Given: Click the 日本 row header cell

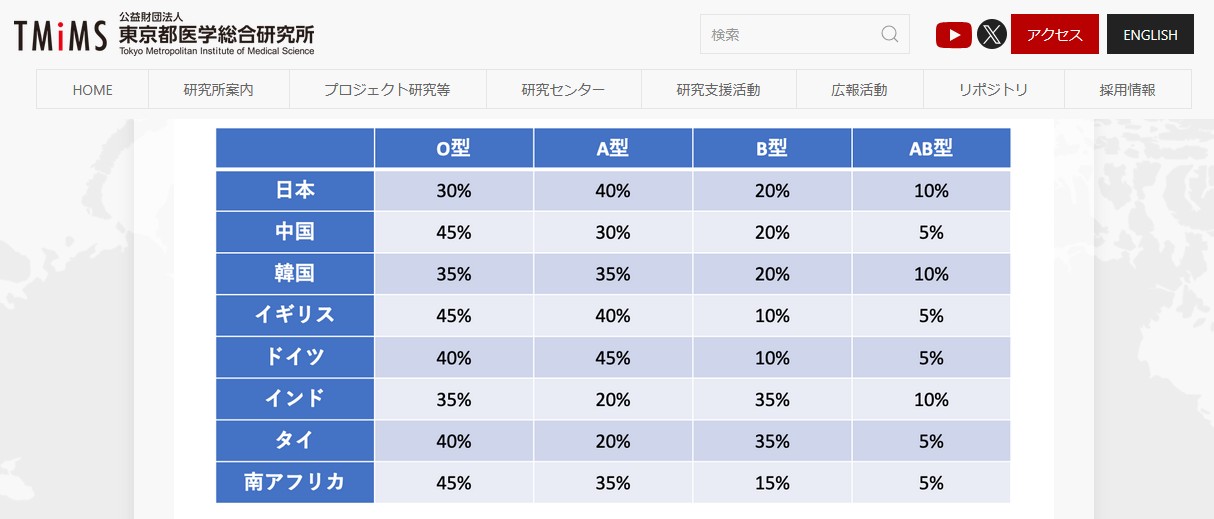Looking at the screenshot, I should 295,190.
